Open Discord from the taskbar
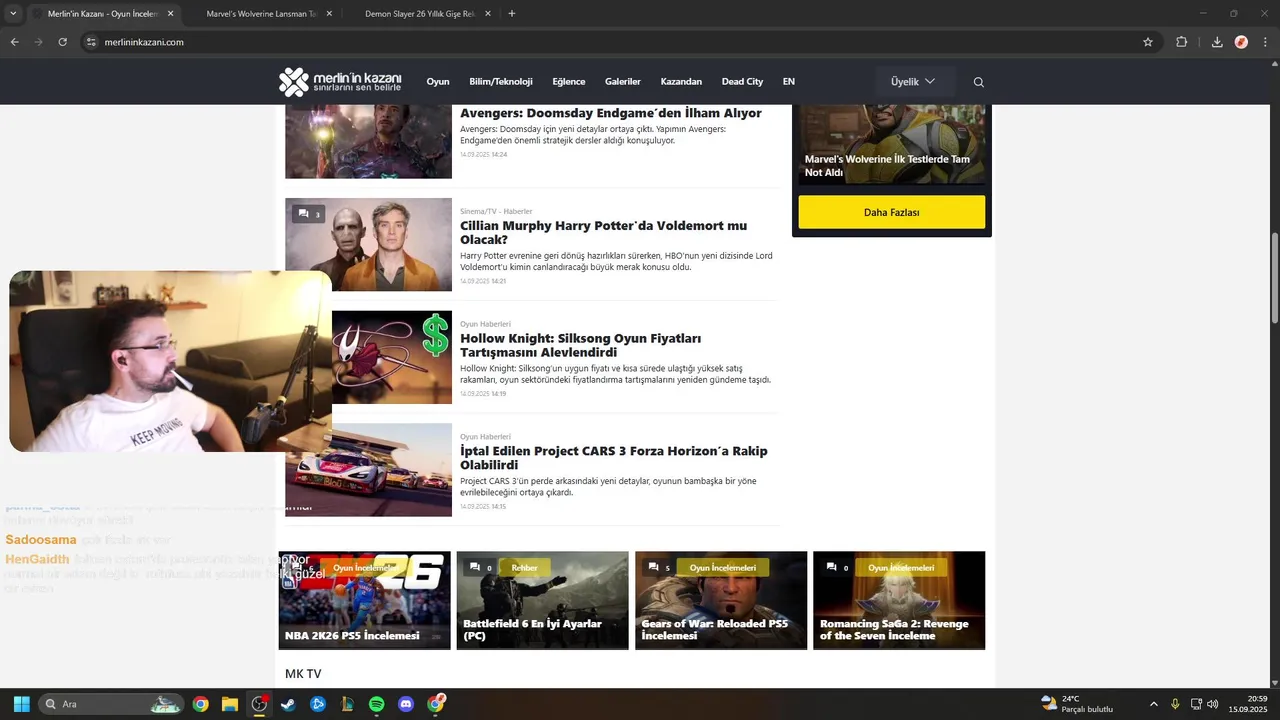 [x=406, y=704]
